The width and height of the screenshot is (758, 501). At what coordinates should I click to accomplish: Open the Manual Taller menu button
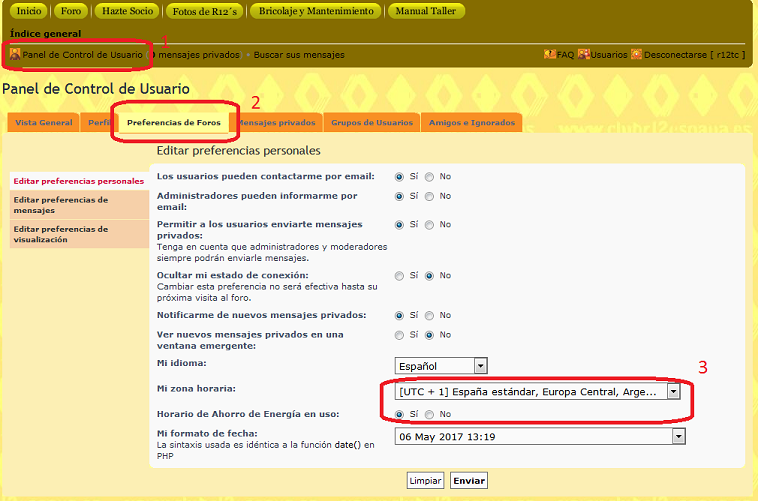tap(427, 11)
